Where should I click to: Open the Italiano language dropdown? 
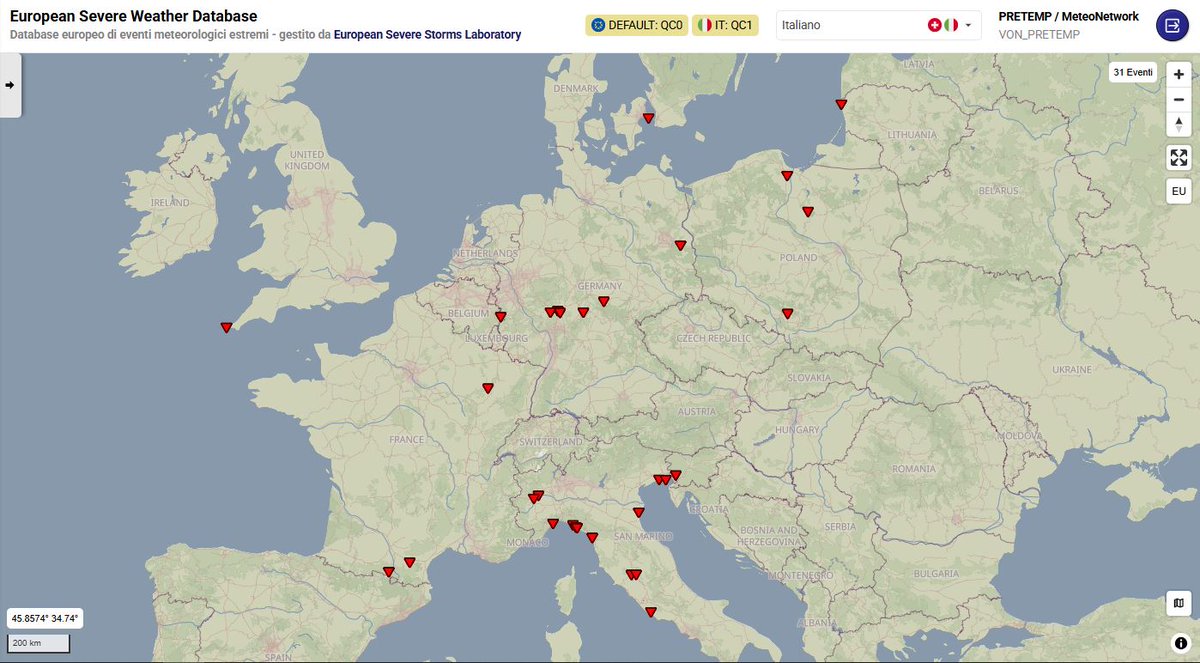(x=879, y=24)
